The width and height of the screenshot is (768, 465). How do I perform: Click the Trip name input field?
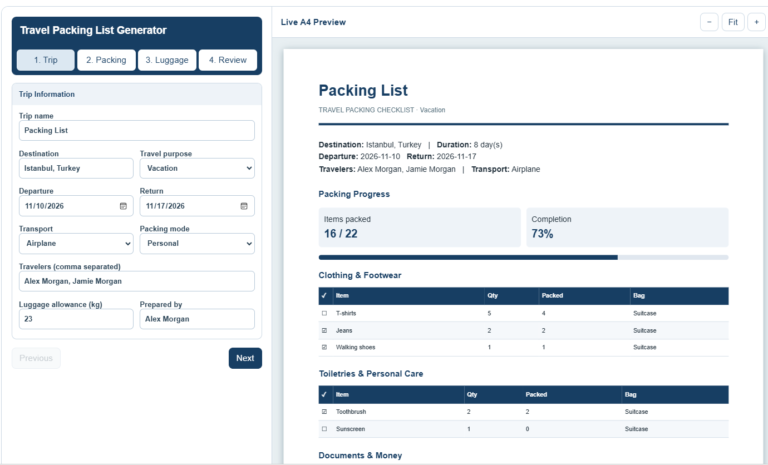click(137, 130)
